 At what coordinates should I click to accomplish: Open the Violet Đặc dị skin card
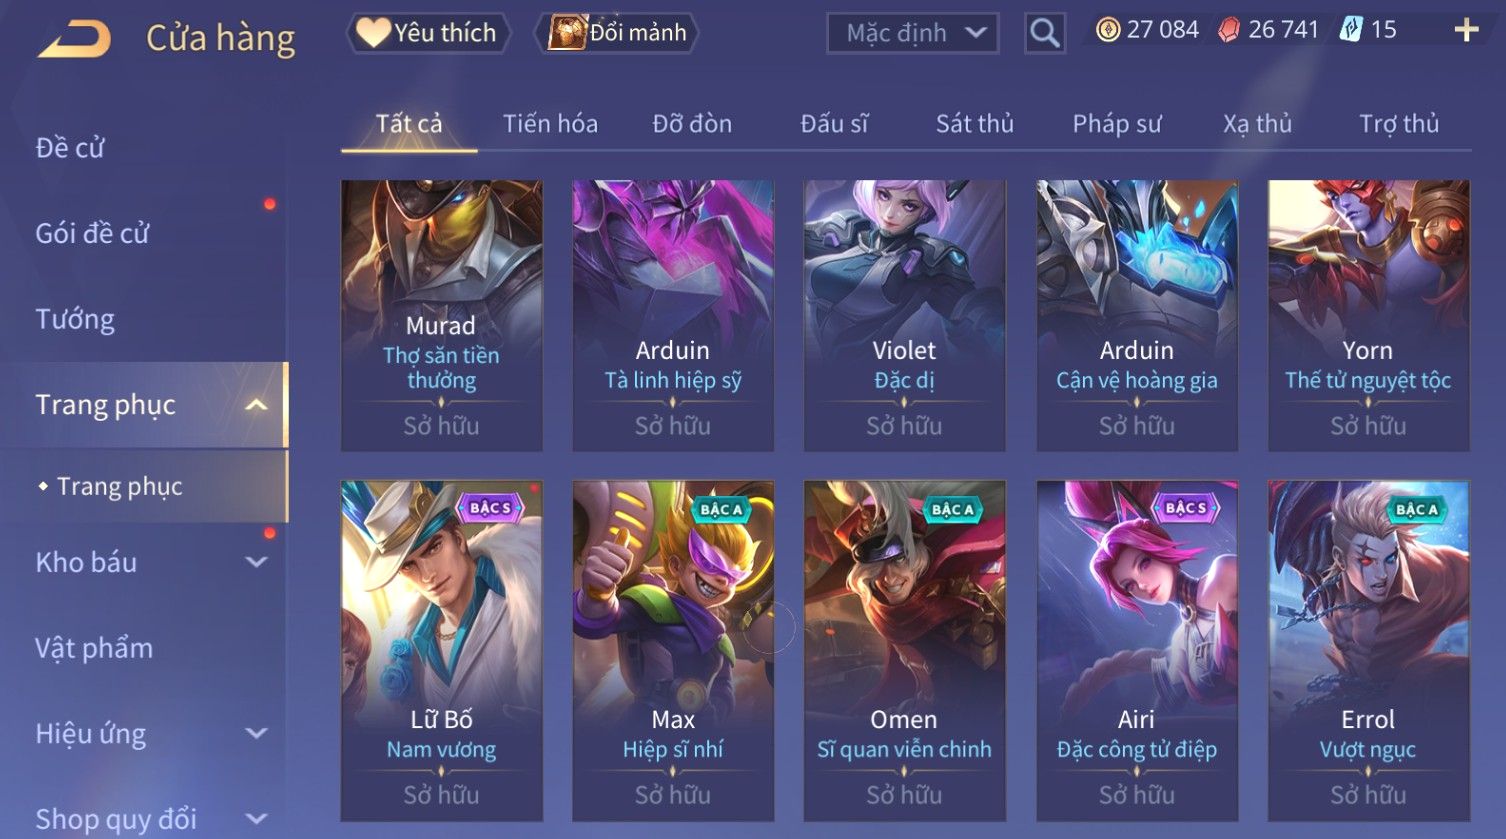(x=904, y=316)
